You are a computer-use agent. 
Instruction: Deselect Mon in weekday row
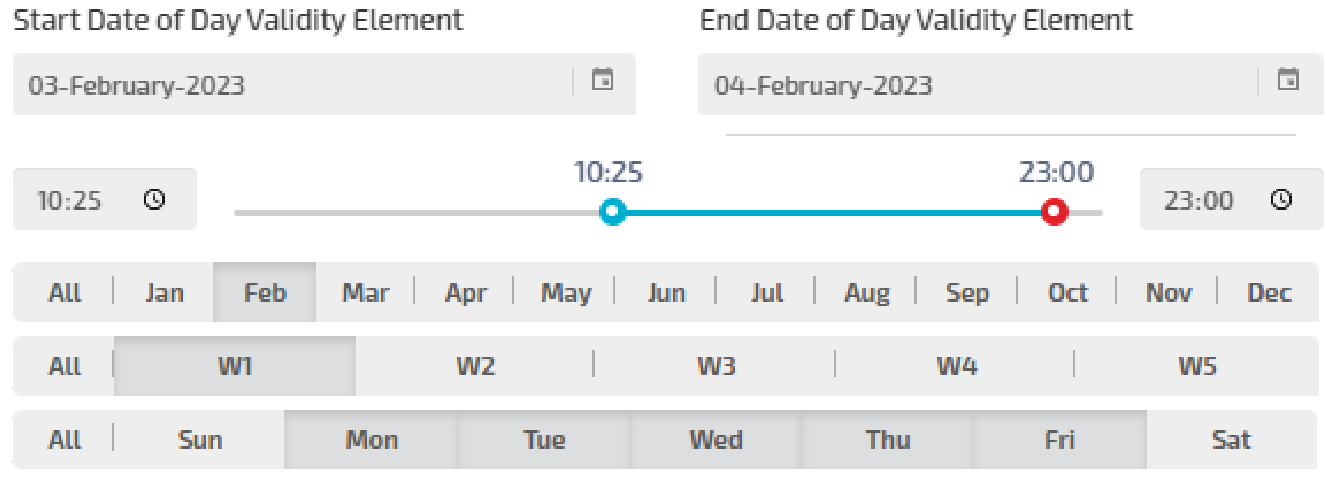(372, 440)
